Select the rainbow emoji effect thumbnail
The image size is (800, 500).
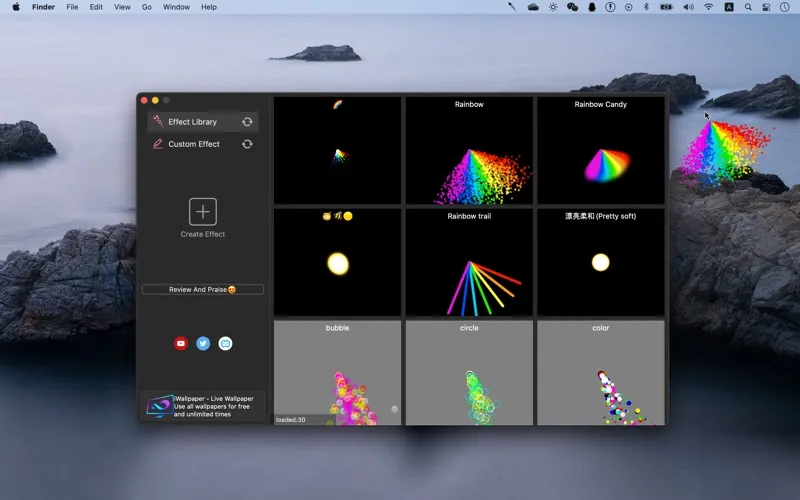(x=337, y=150)
